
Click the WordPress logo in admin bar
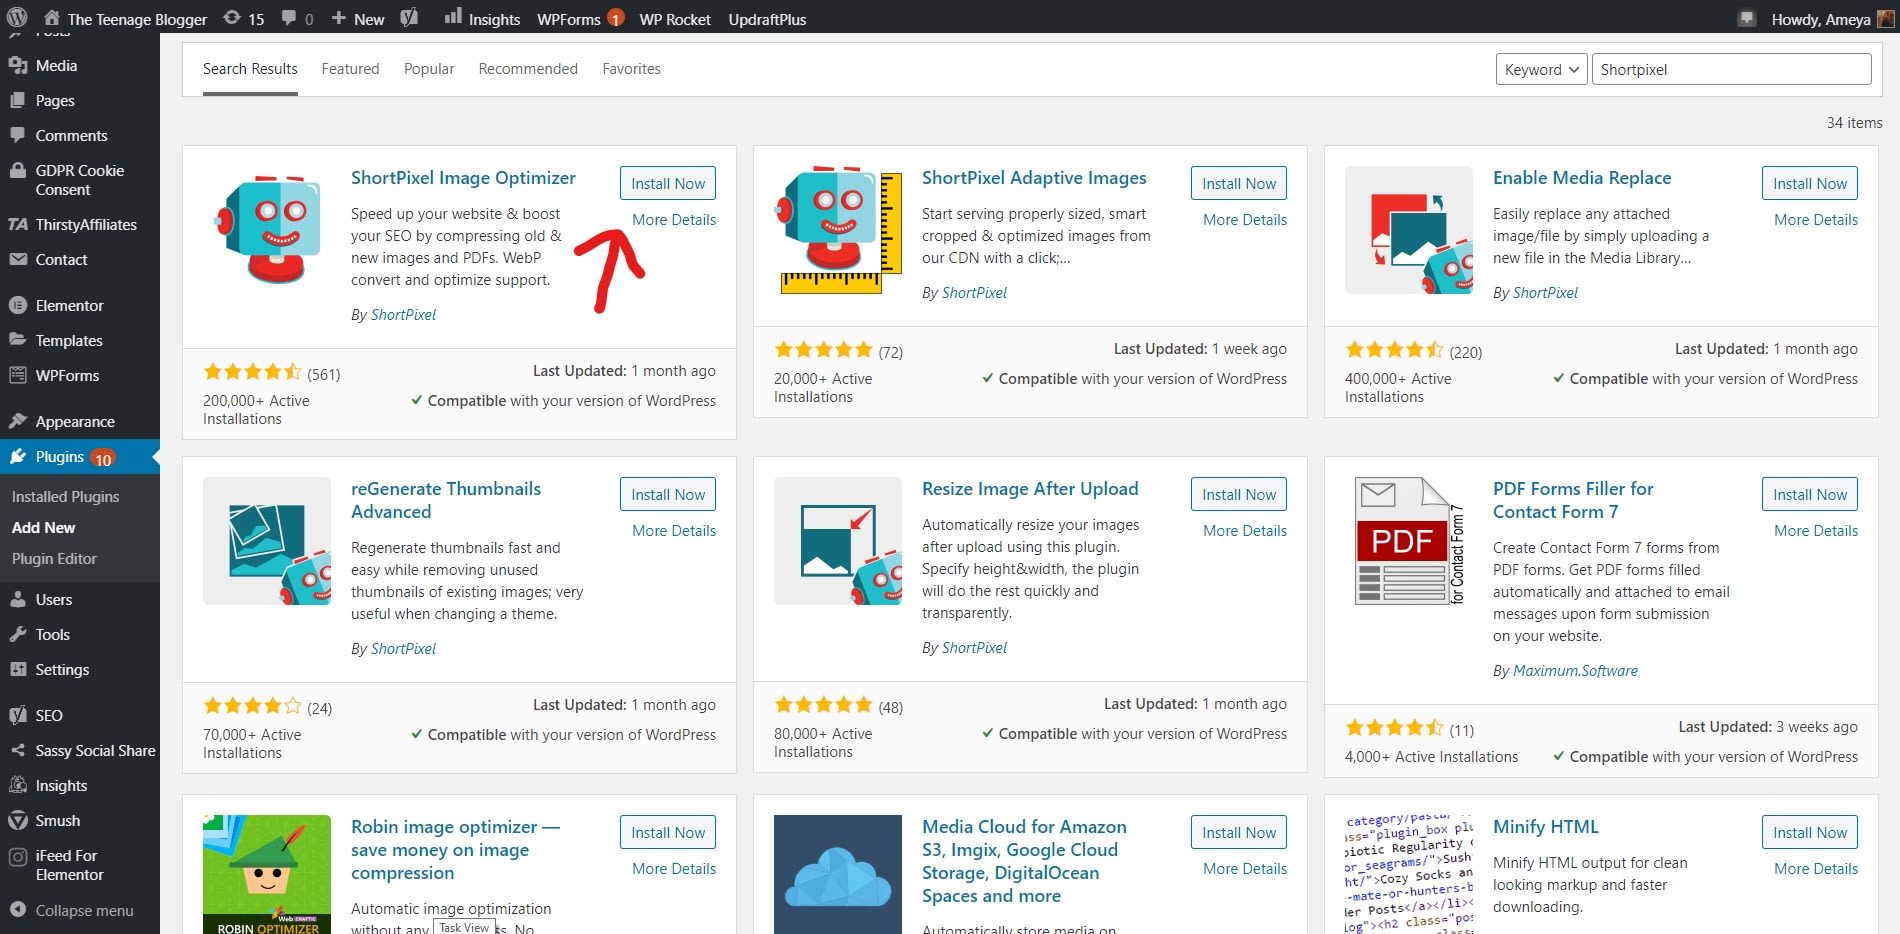17,18
